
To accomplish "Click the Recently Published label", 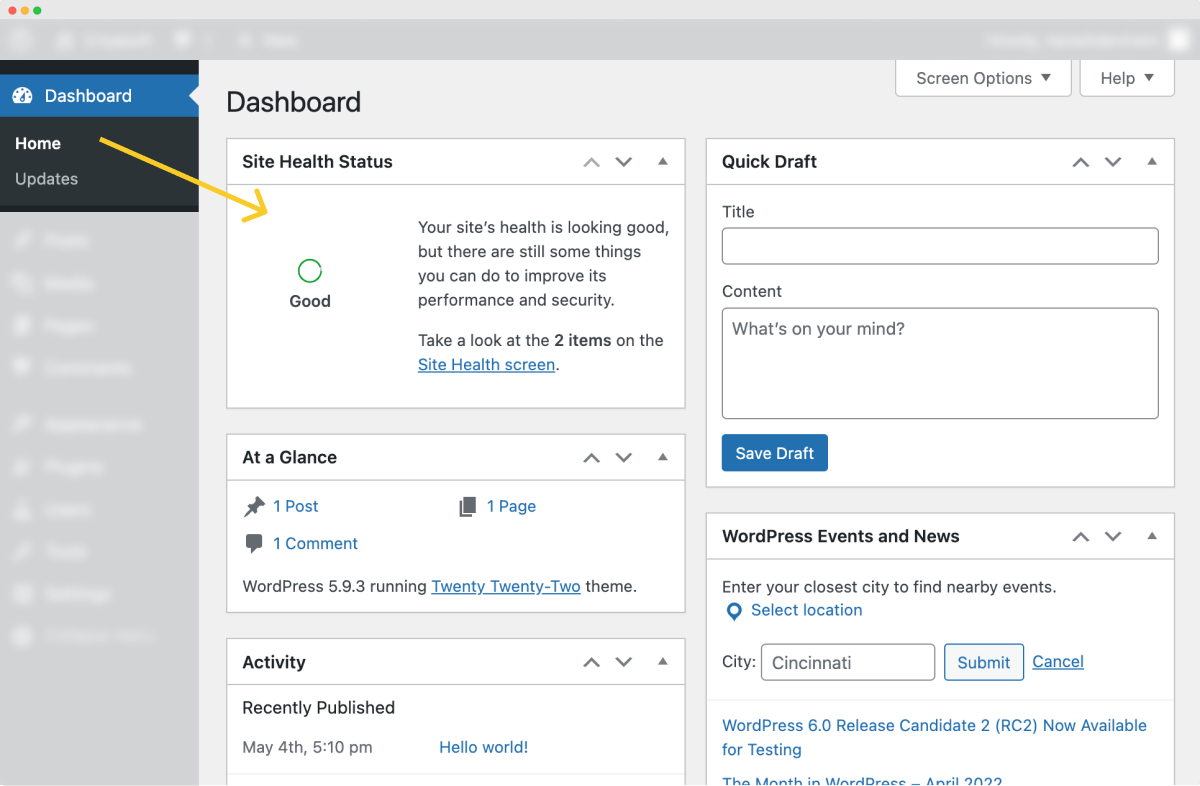I will pos(319,708).
